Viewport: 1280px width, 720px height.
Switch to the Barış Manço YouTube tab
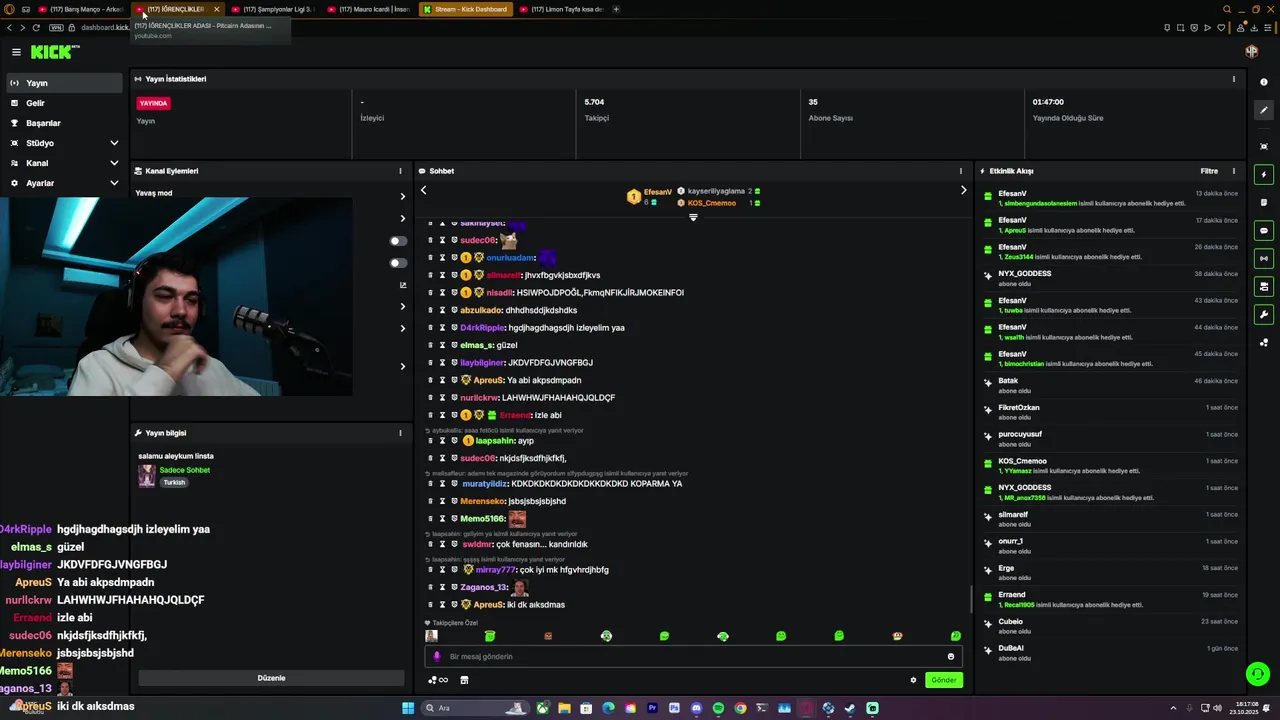pyautogui.click(x=80, y=9)
